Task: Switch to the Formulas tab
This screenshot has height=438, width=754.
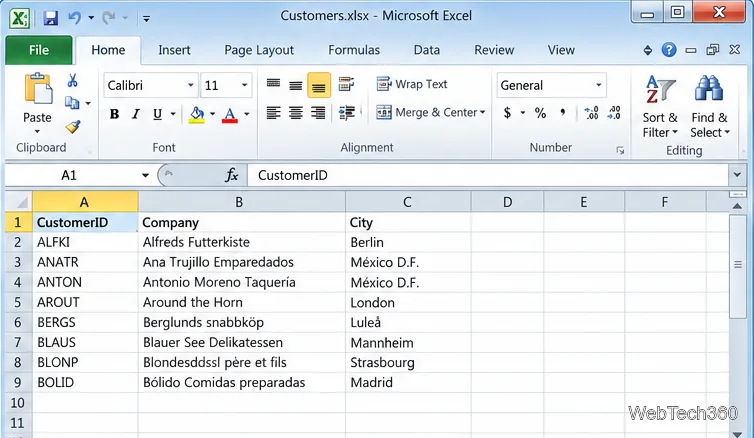Action: click(x=354, y=50)
